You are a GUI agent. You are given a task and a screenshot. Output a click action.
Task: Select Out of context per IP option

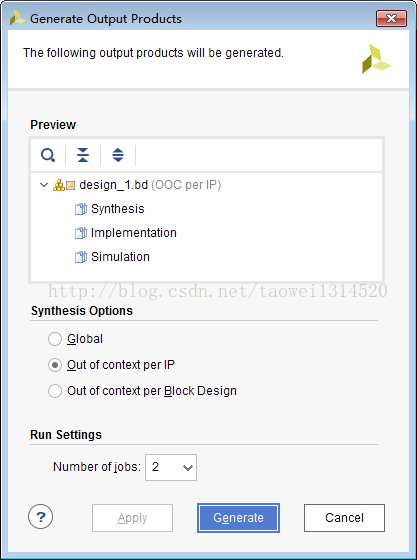pyautogui.click(x=55, y=365)
